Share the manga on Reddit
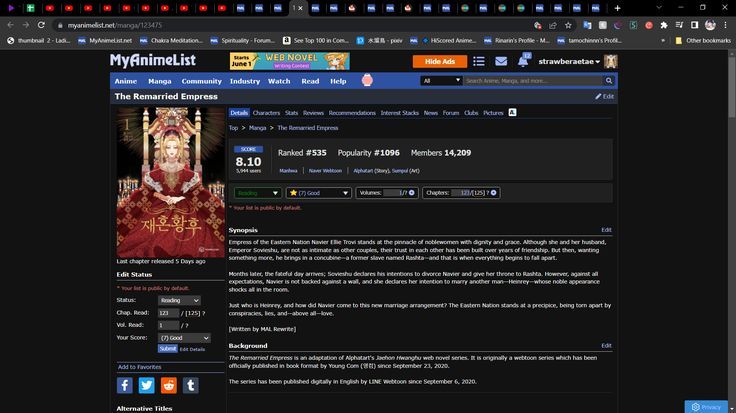 click(x=169, y=385)
